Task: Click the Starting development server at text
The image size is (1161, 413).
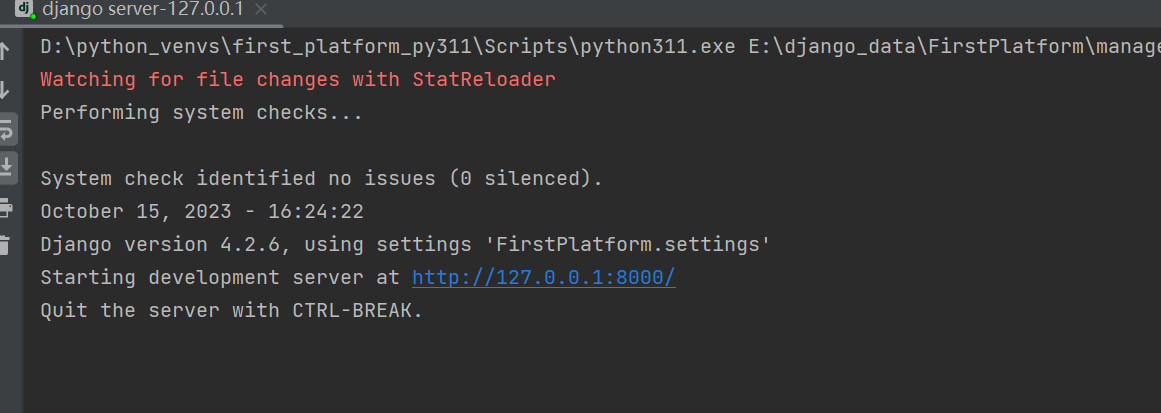Action: [x=220, y=278]
